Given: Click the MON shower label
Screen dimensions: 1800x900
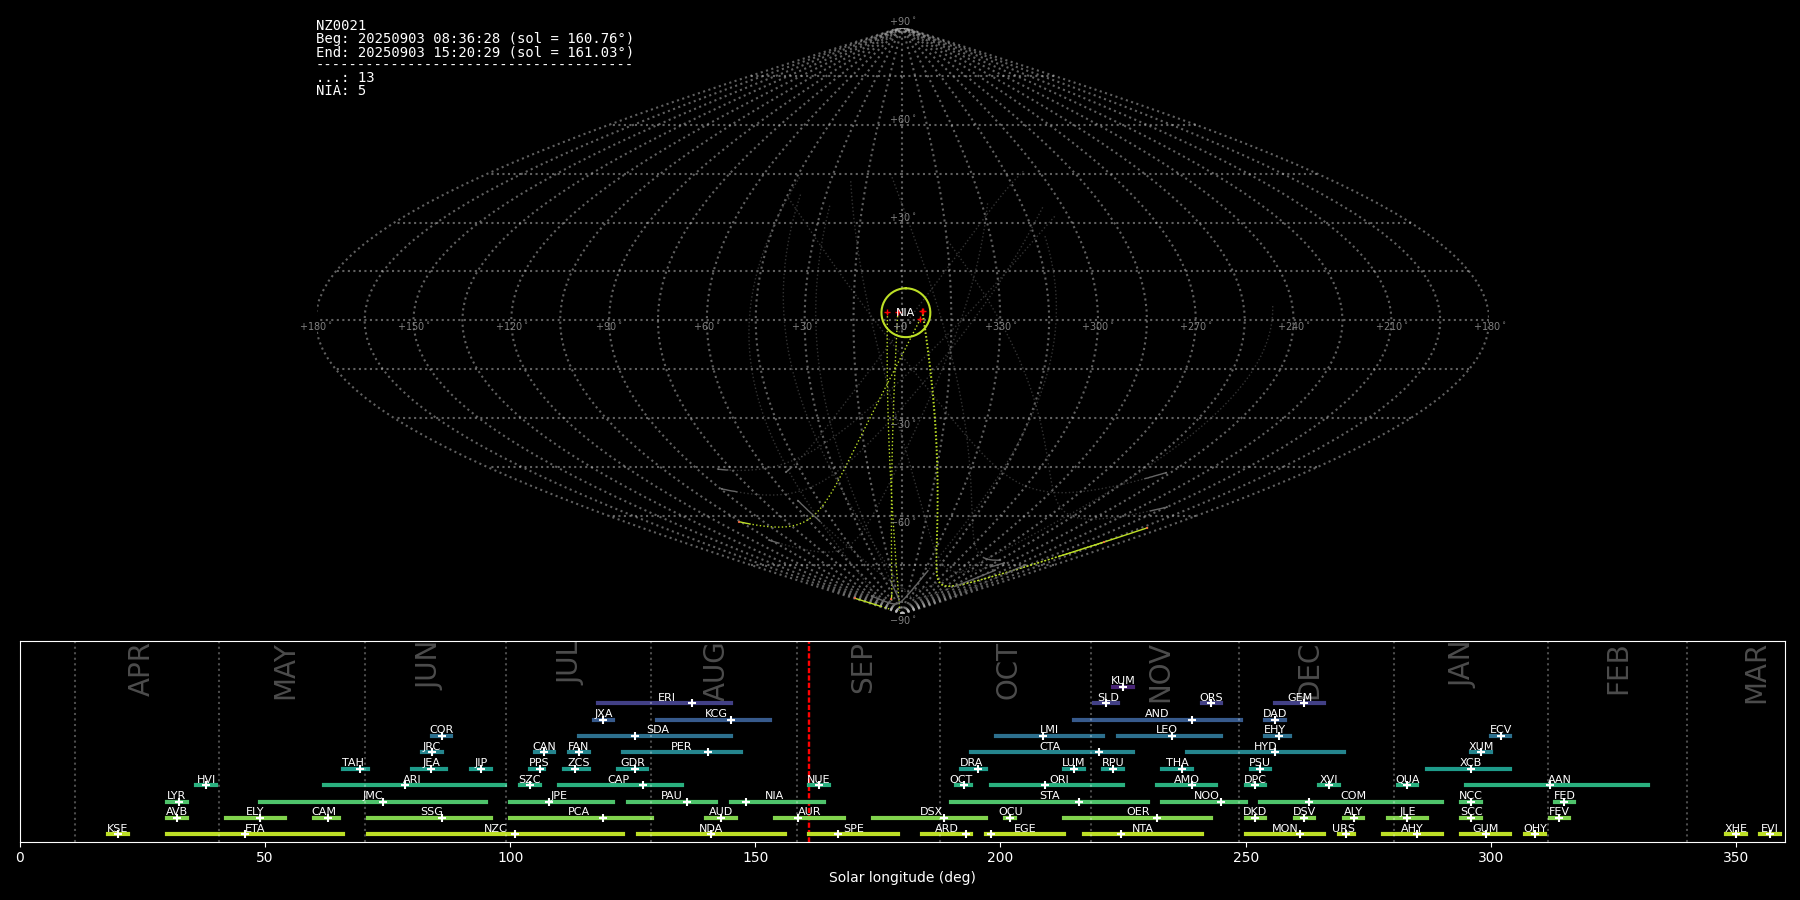Looking at the screenshot, I should click(x=1284, y=829).
